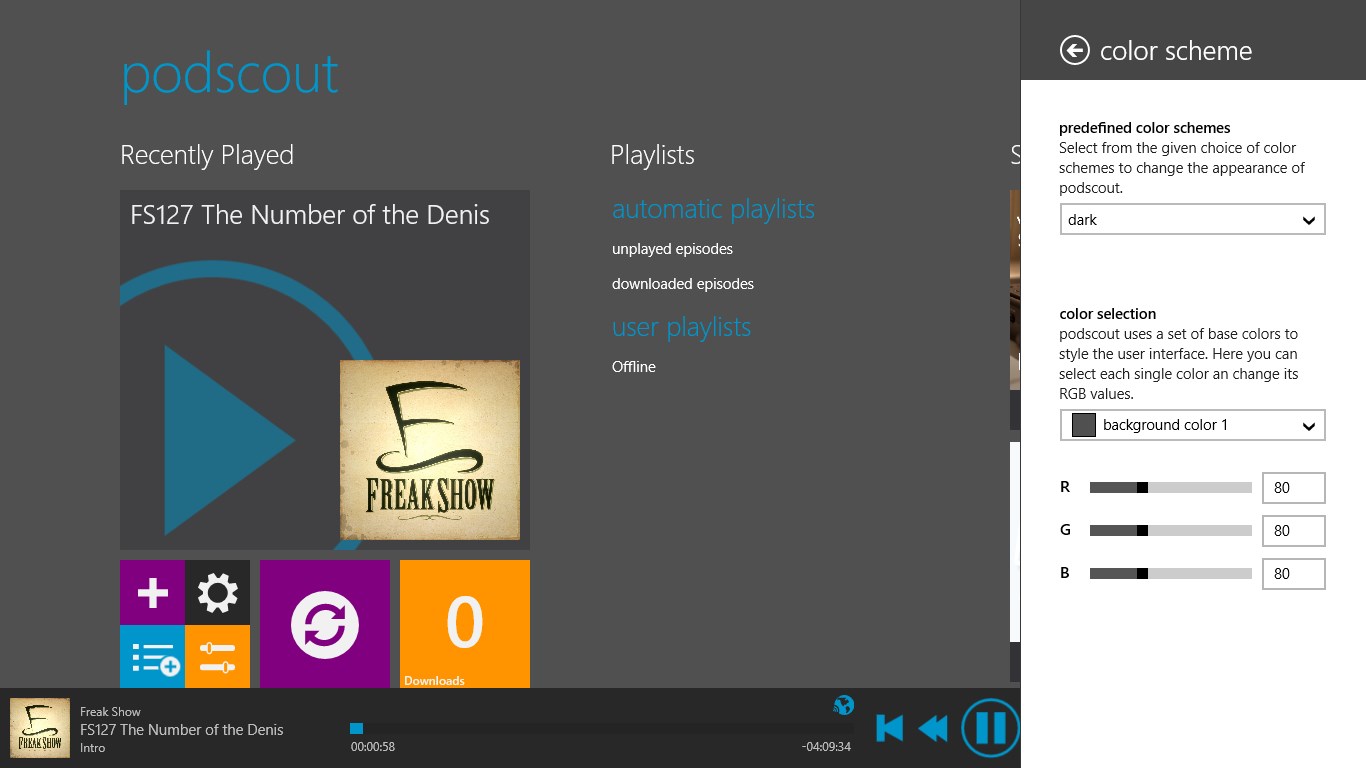Open the downloaded episodes playlist
1366x768 pixels.
[683, 284]
